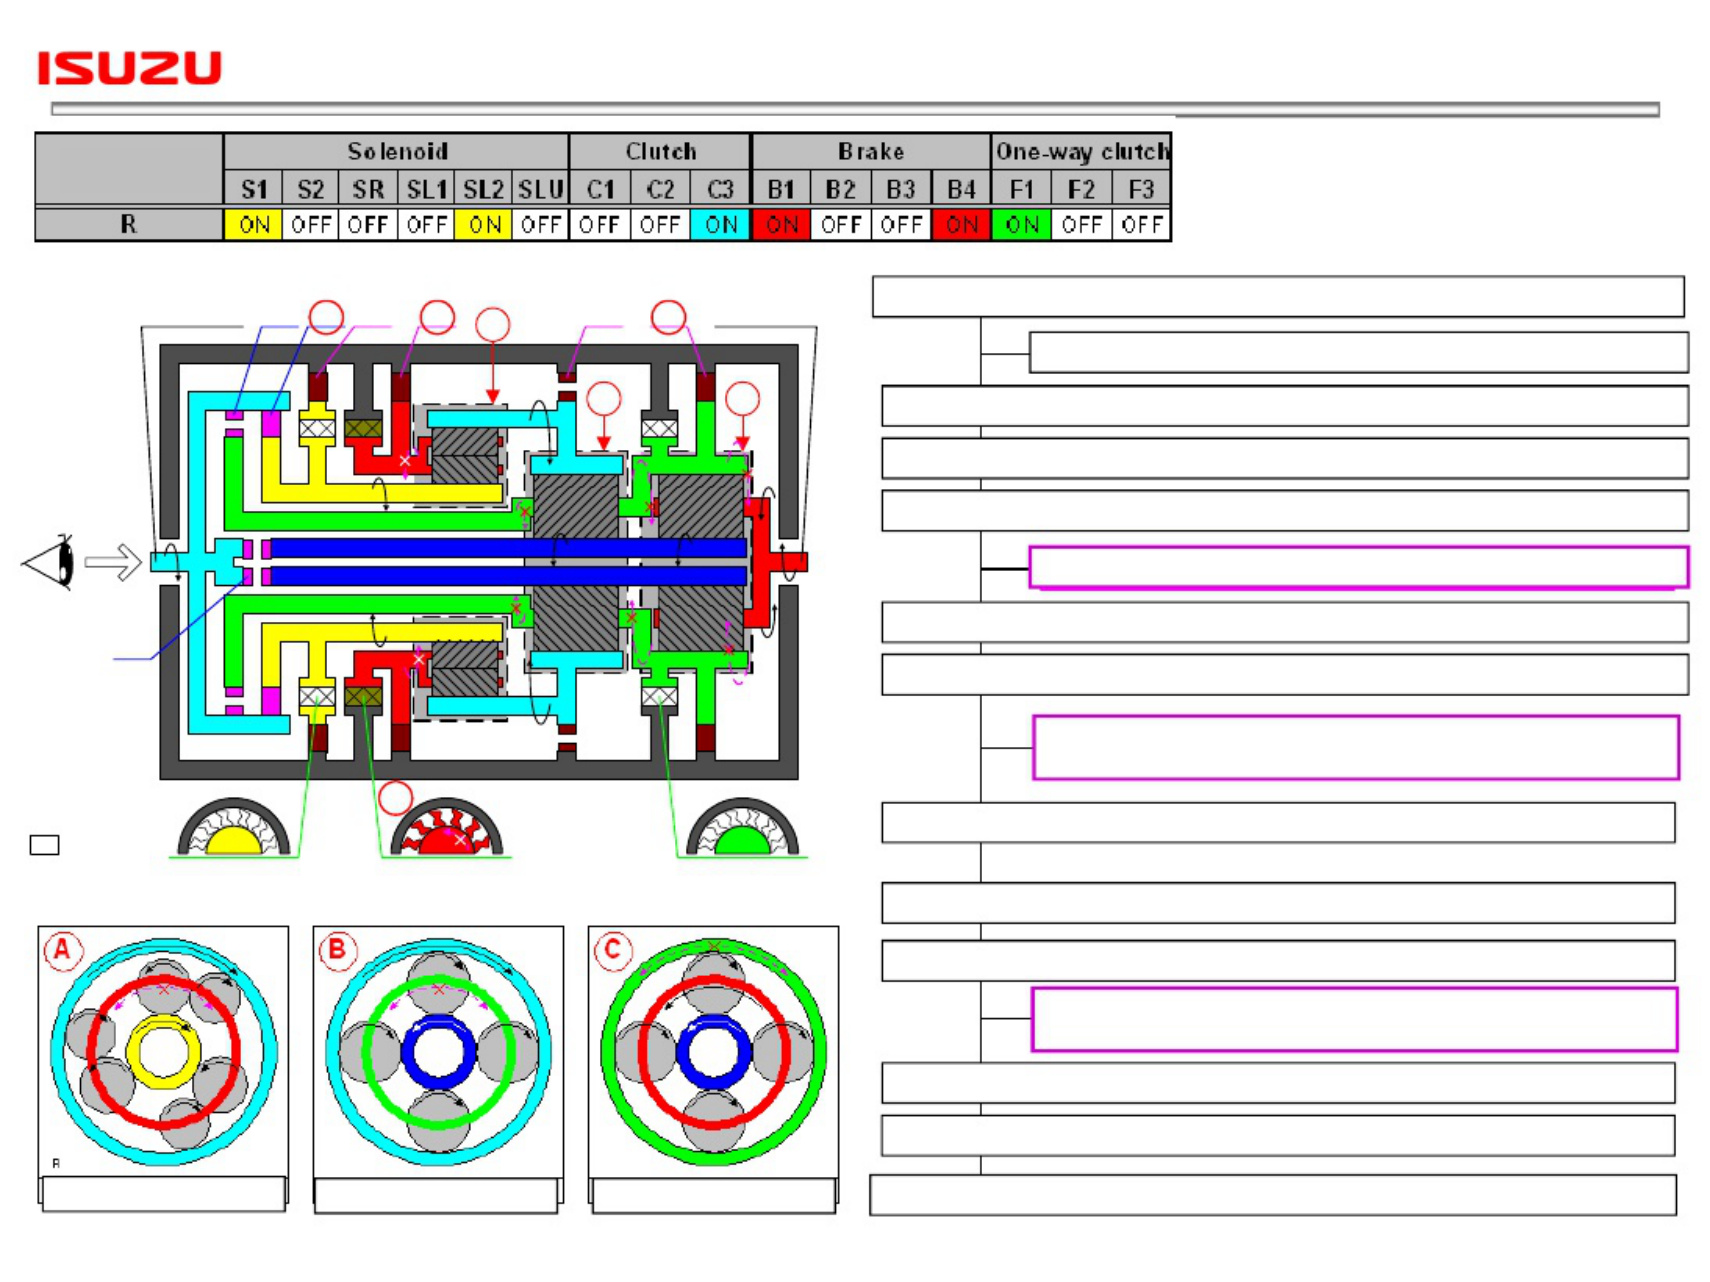Click the eye viewpoint icon beside the gearbox
Screen dimensions: 1710x1282
(49, 562)
